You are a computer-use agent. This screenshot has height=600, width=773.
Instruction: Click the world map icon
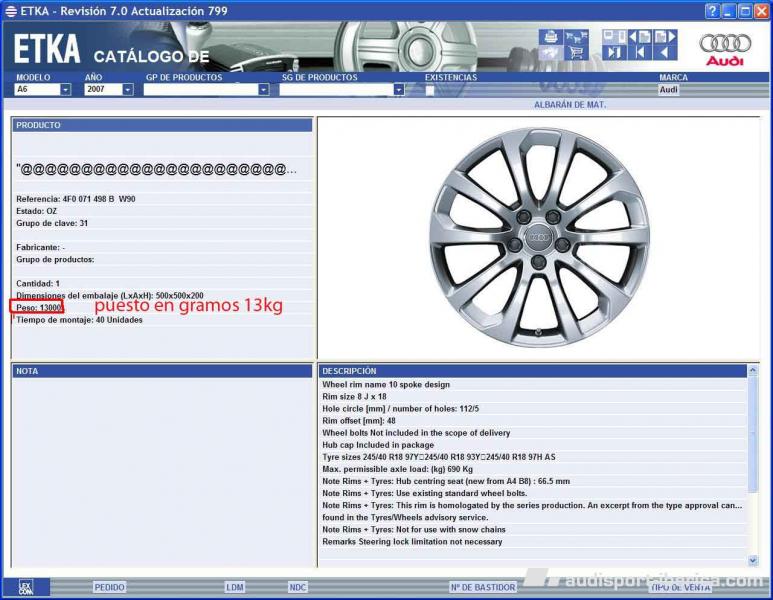point(550,53)
